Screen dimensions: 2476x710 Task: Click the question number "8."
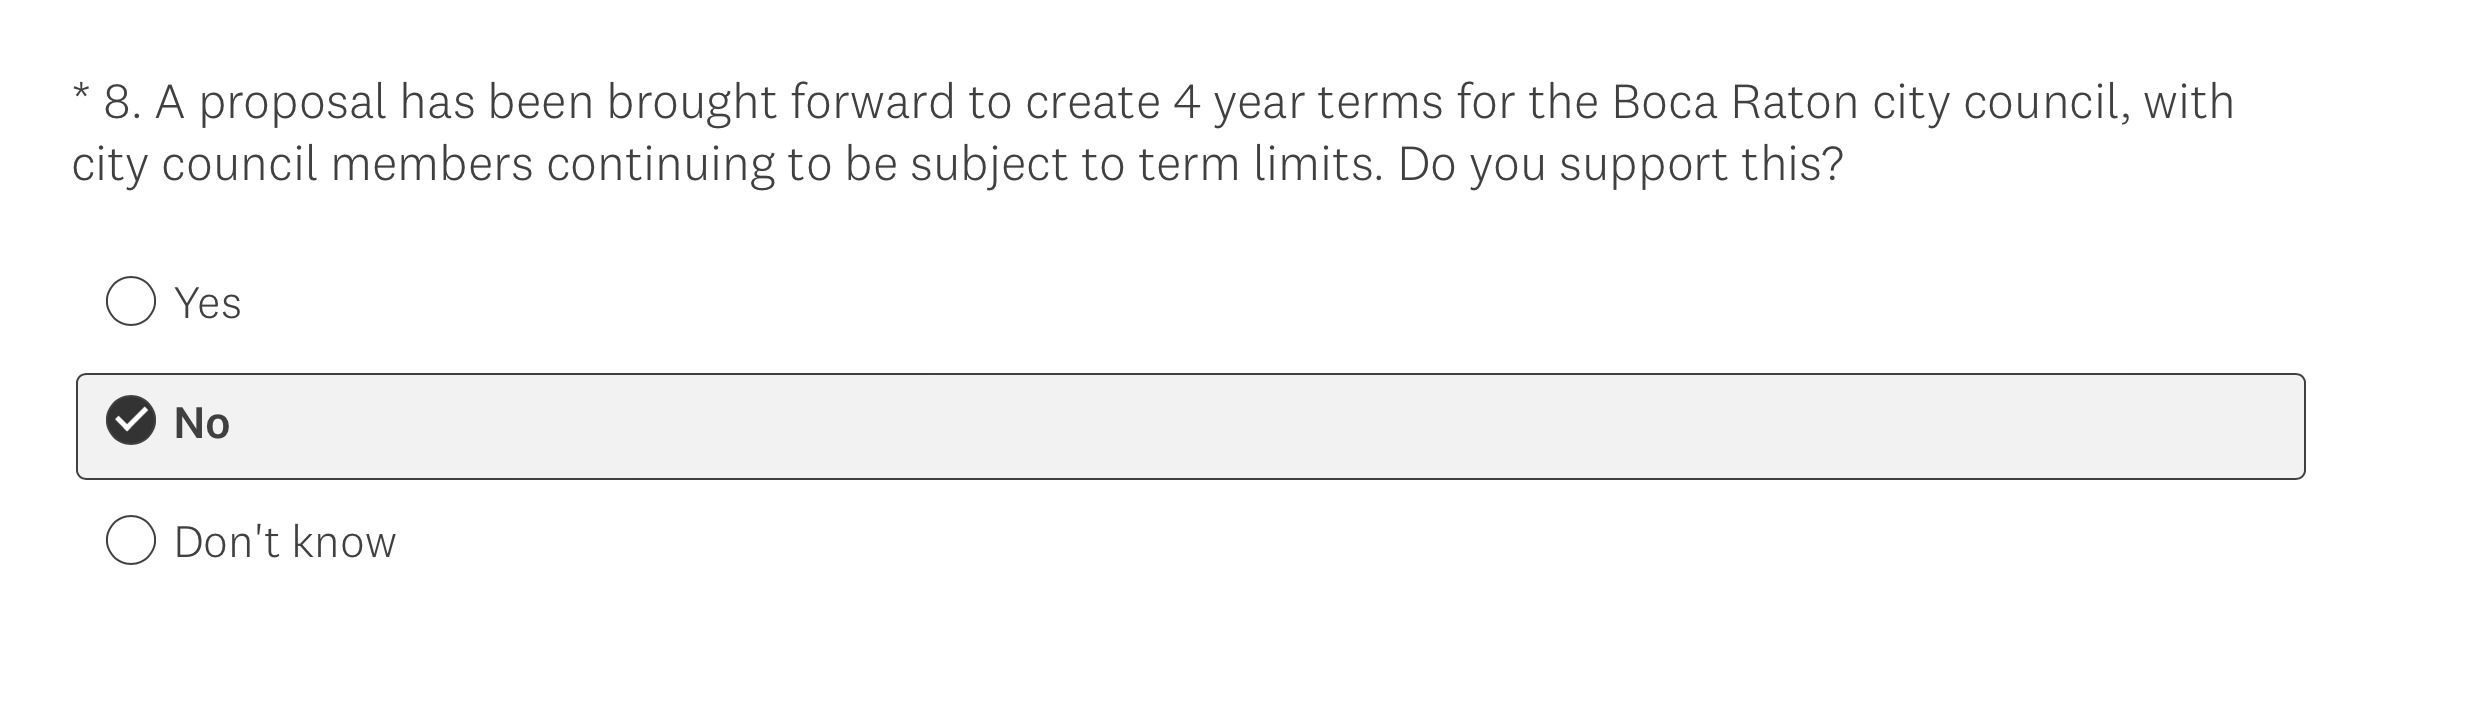pos(122,102)
